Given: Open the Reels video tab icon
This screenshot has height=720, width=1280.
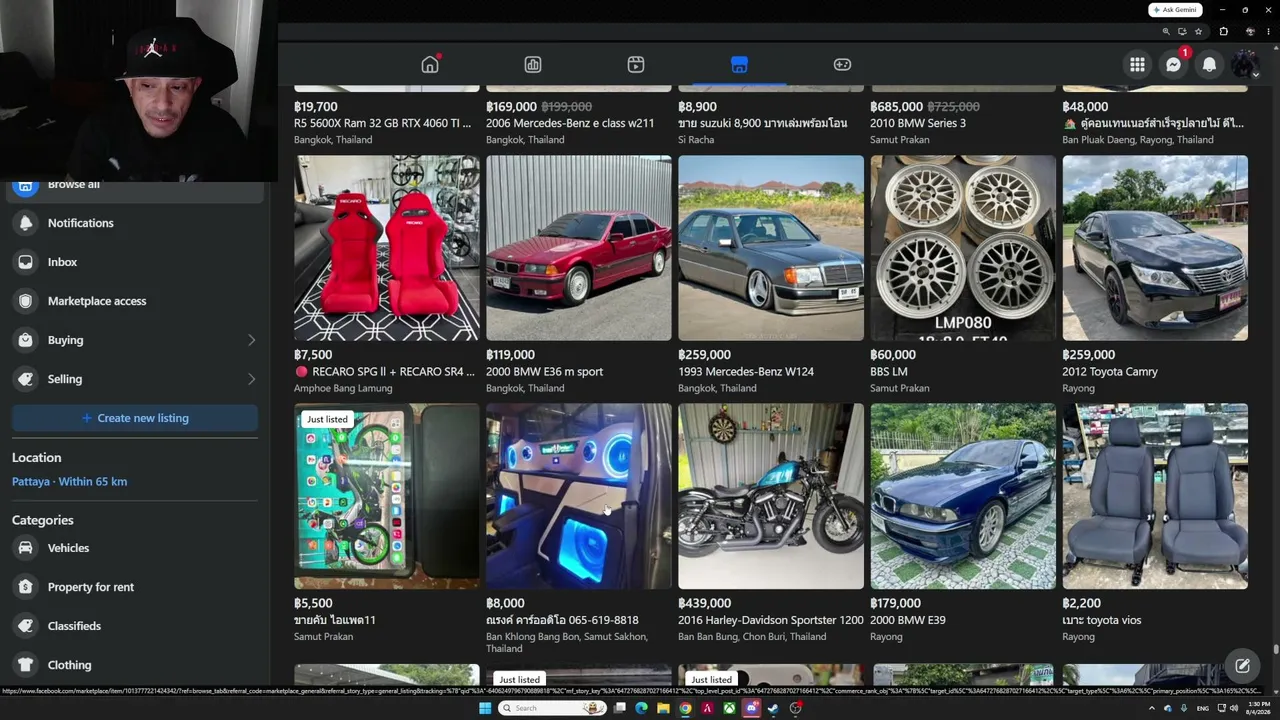Looking at the screenshot, I should pyautogui.click(x=636, y=65).
